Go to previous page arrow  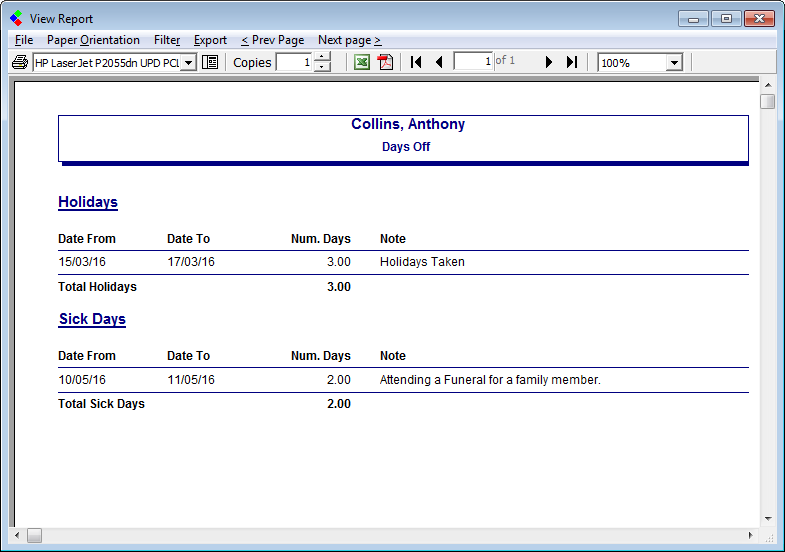tap(438, 62)
